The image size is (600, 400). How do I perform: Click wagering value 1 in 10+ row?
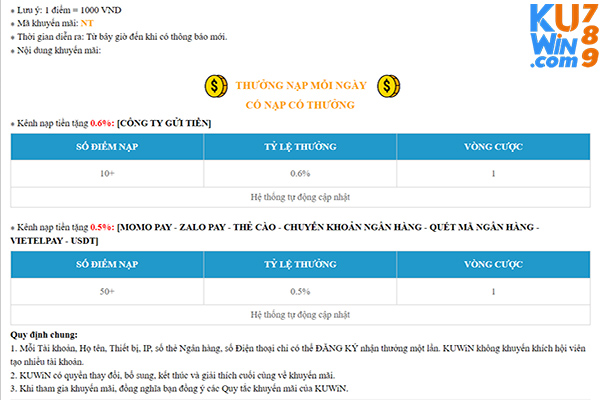[x=493, y=174]
